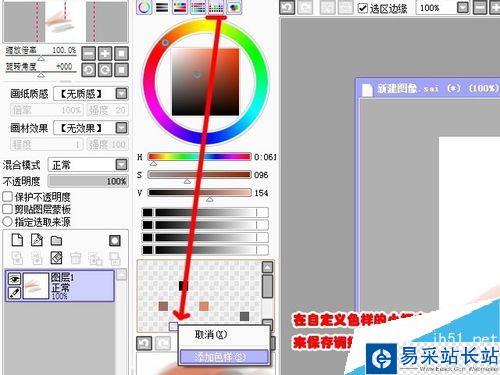Choose 取消(X) in the context menu

coord(211,334)
